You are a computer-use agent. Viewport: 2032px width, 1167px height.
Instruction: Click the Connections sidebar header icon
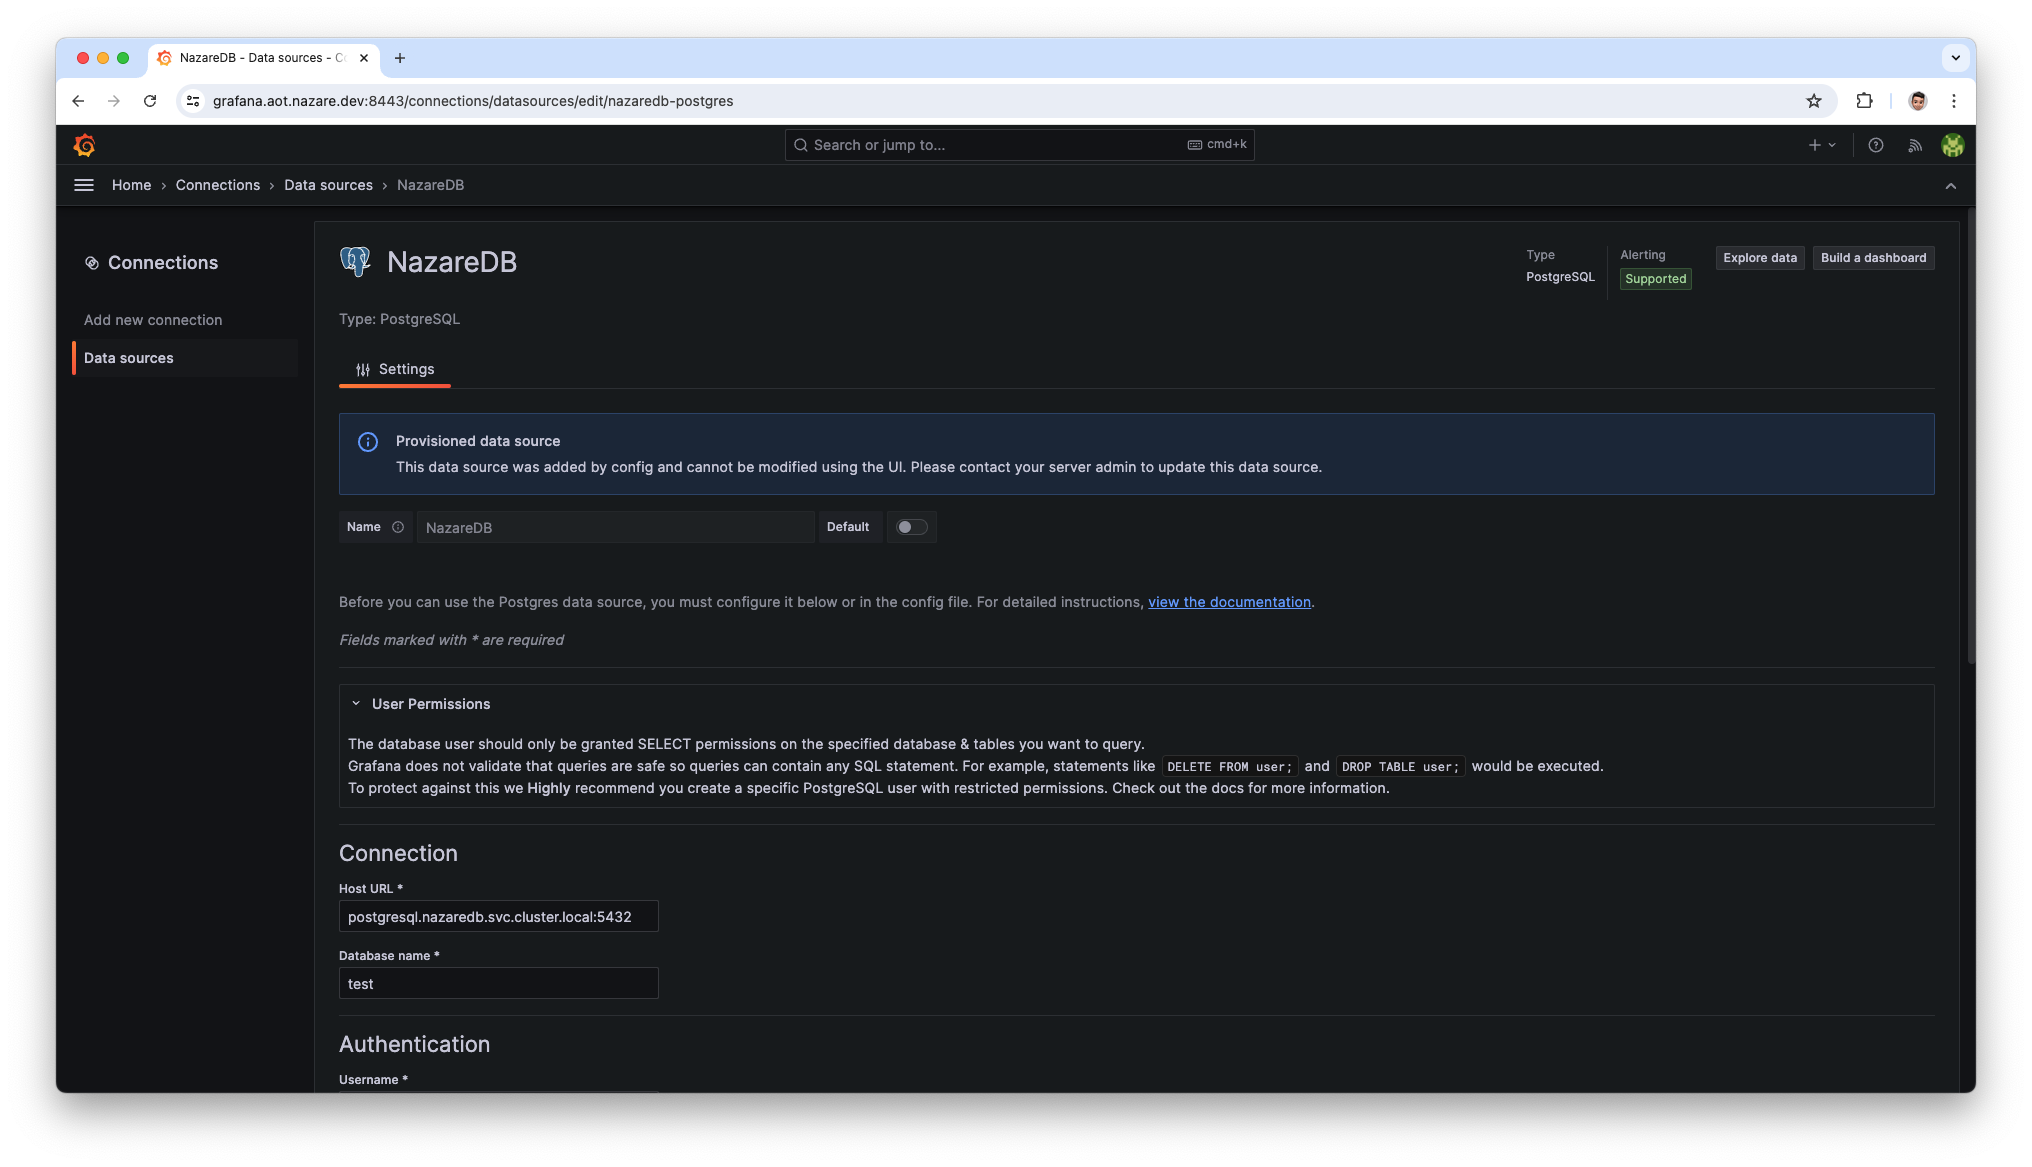(92, 263)
